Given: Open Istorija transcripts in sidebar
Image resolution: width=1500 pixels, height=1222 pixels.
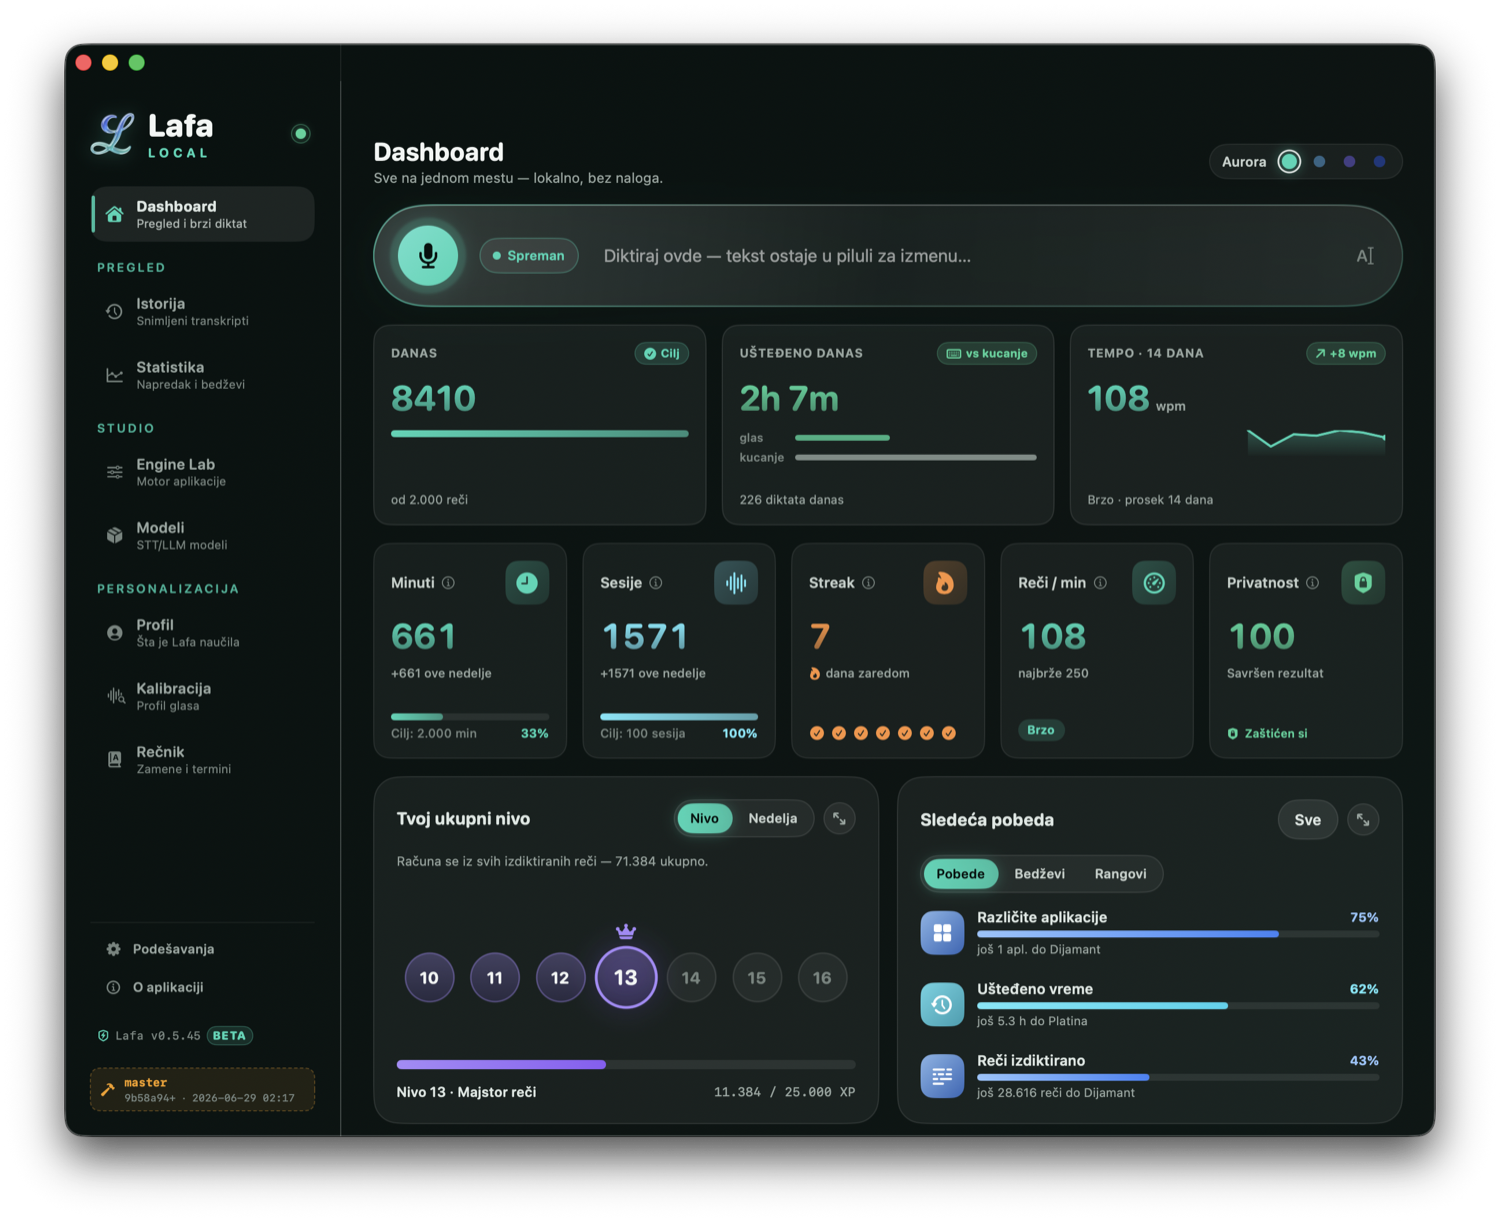Looking at the screenshot, I should click(x=203, y=311).
